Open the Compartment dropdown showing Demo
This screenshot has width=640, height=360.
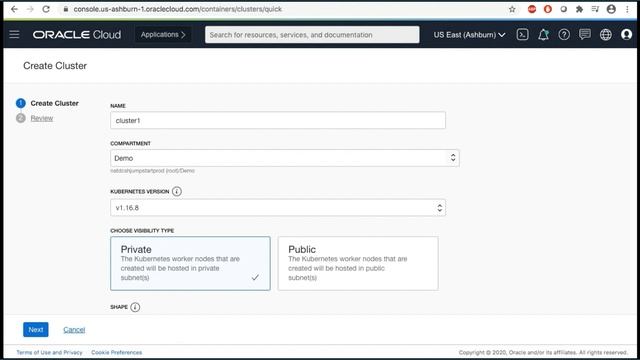284,158
